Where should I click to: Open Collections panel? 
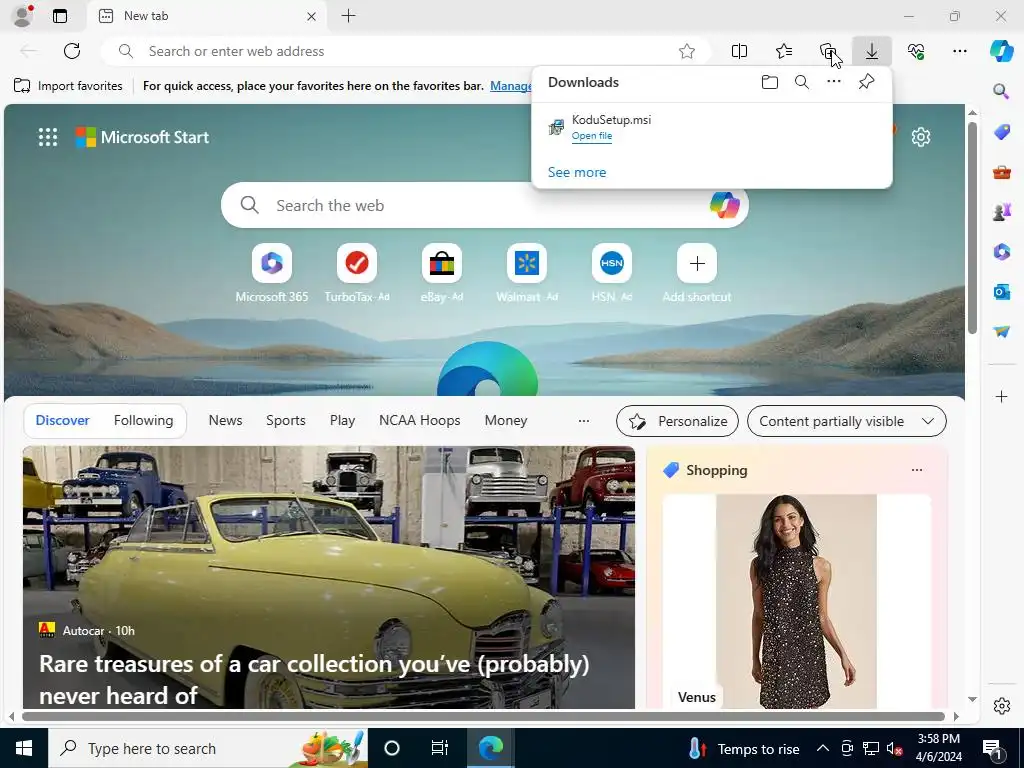tap(828, 51)
